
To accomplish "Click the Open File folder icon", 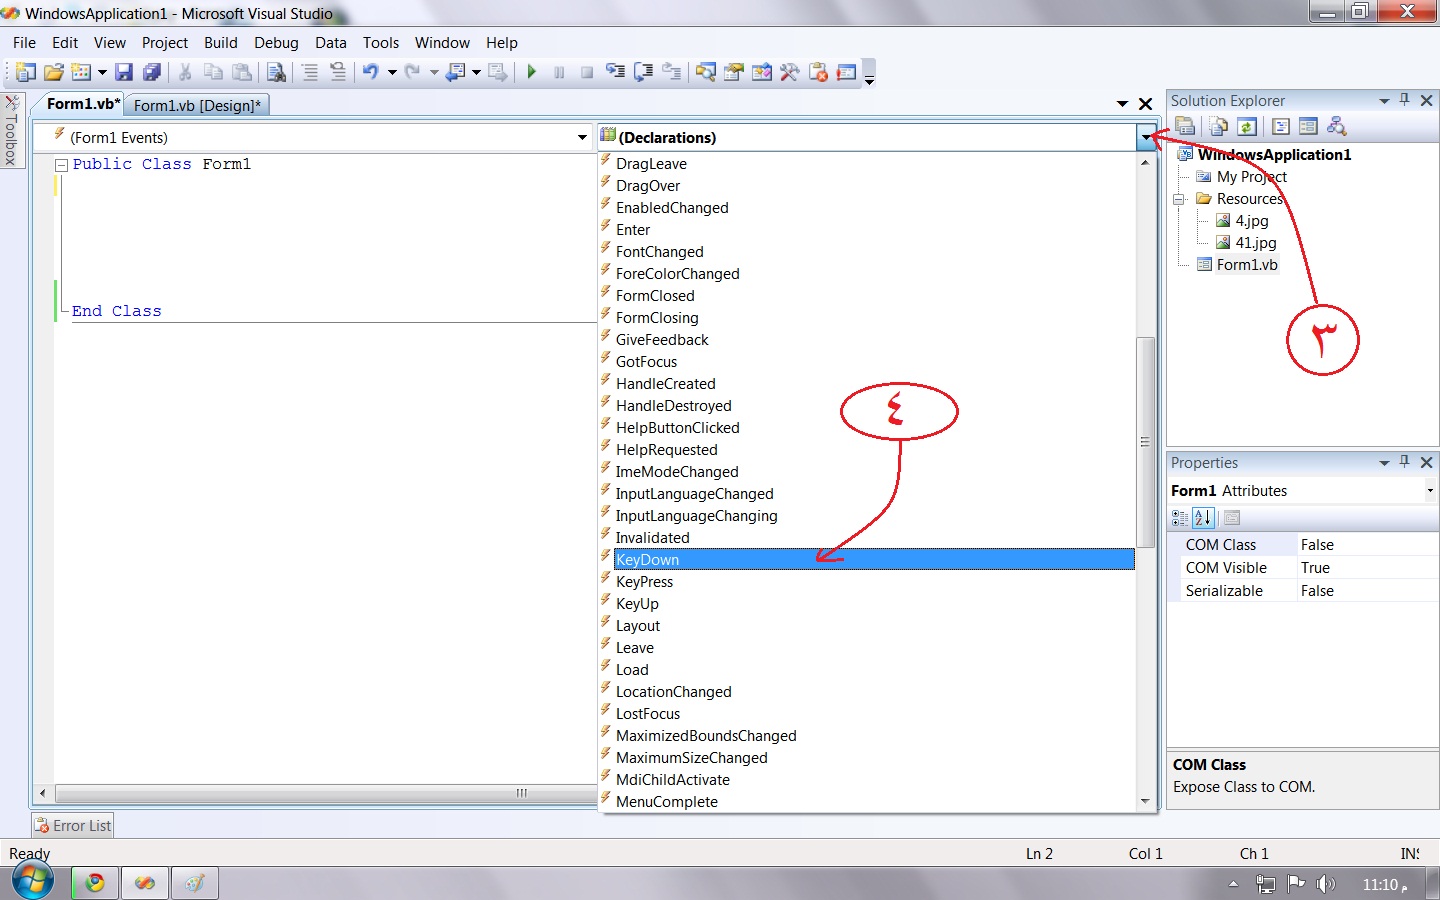I will pyautogui.click(x=54, y=72).
